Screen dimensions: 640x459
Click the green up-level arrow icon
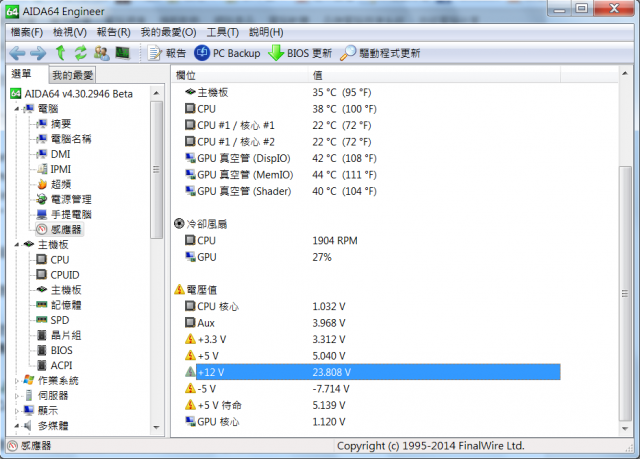tap(60, 53)
